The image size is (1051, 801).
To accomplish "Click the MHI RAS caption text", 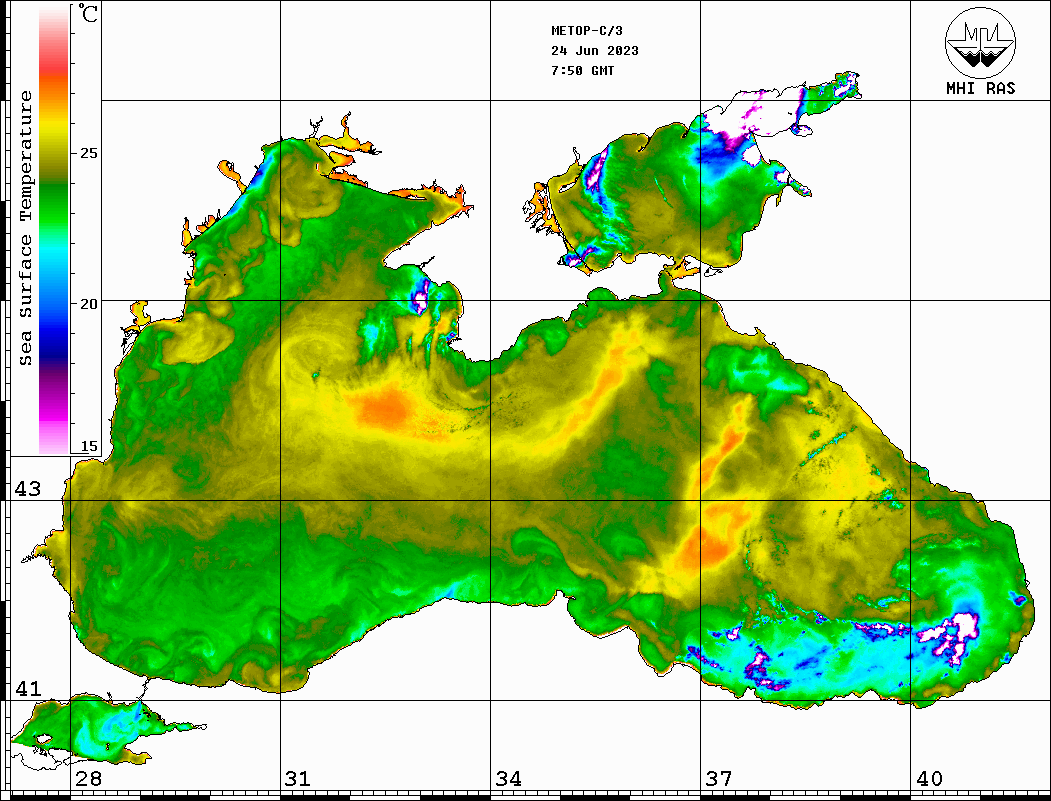I will (x=980, y=88).
